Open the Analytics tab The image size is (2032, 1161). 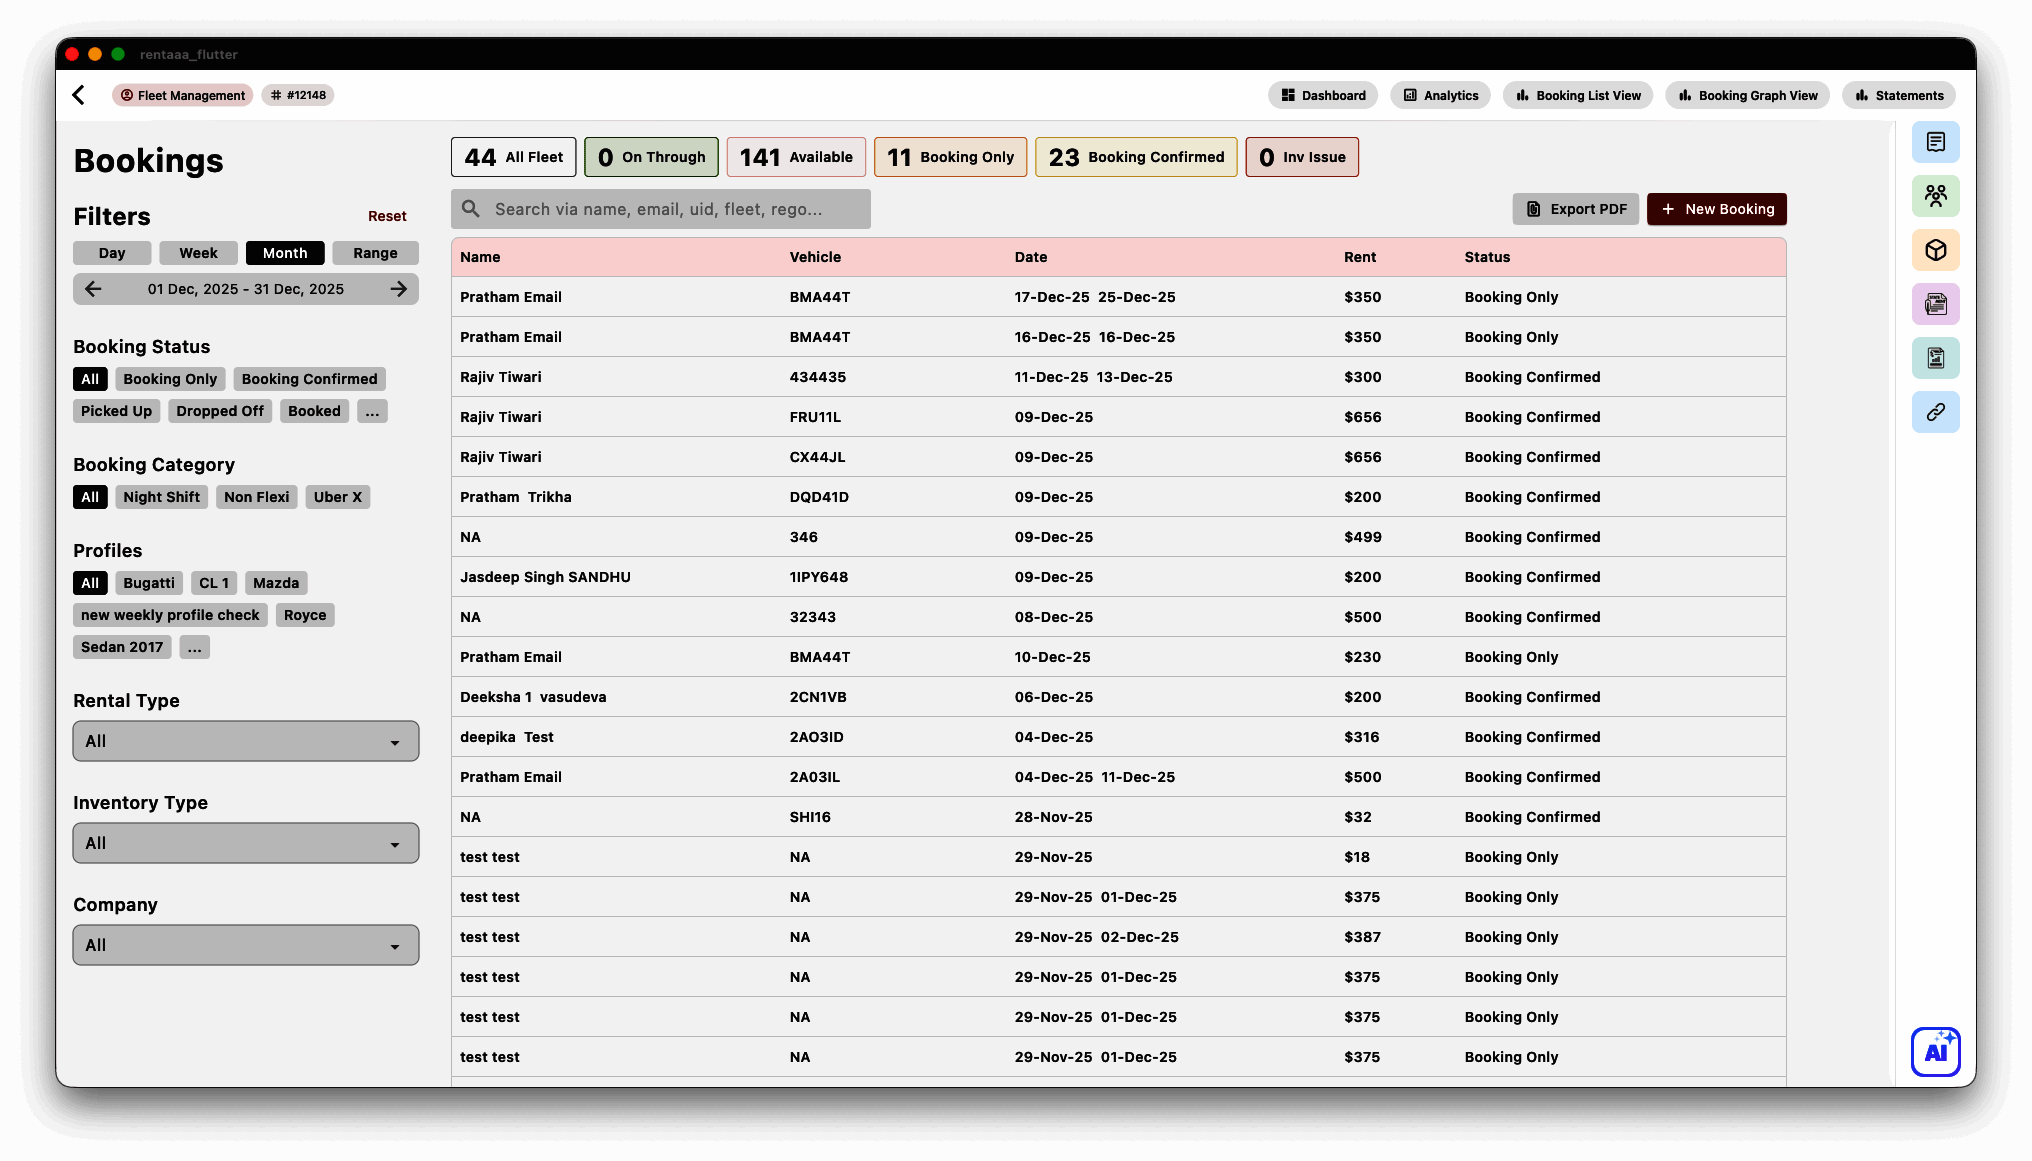point(1440,95)
